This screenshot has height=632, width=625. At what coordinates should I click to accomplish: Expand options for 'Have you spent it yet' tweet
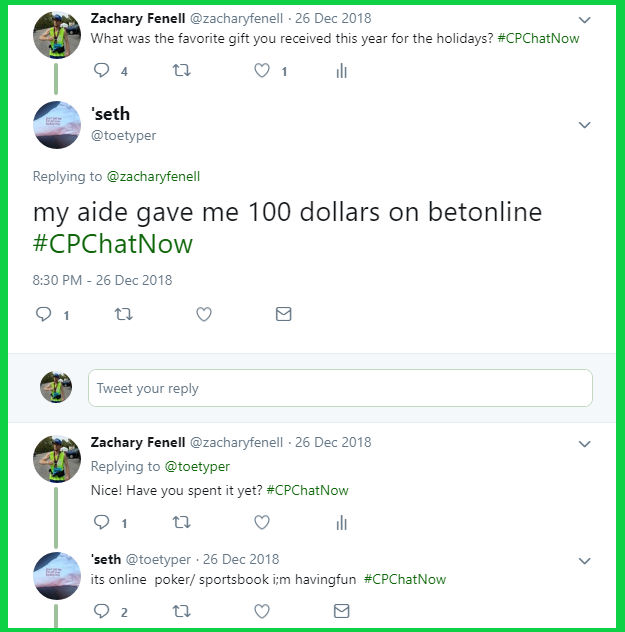click(x=584, y=444)
